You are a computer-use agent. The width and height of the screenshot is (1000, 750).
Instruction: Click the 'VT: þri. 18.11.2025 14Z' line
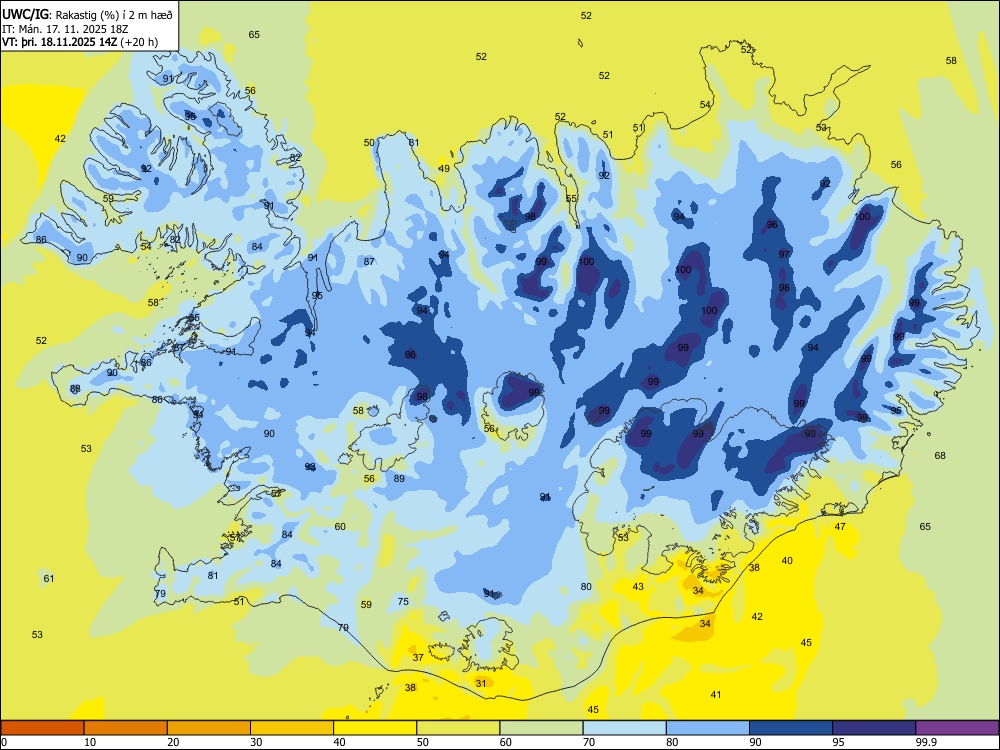coord(61,42)
